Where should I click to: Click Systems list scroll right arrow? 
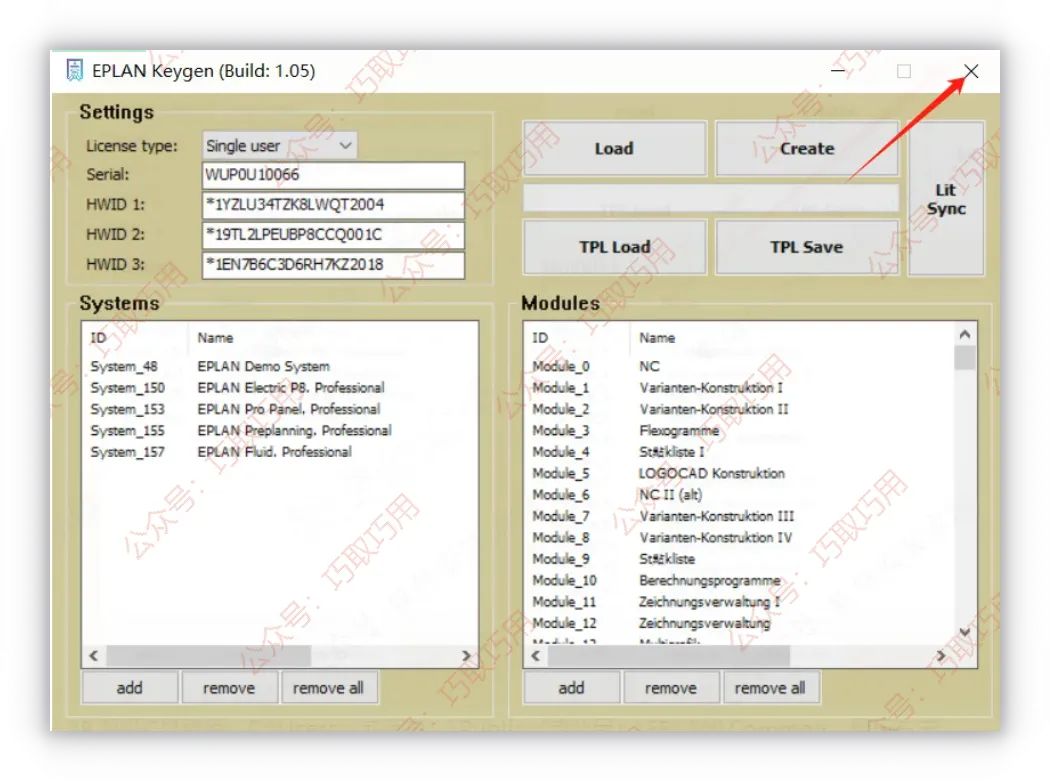(x=467, y=656)
